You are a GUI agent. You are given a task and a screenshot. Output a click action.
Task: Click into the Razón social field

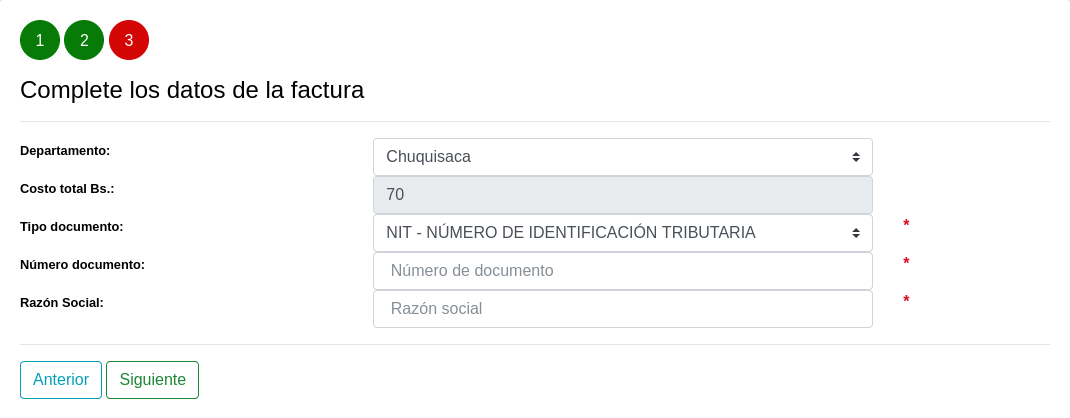622,309
